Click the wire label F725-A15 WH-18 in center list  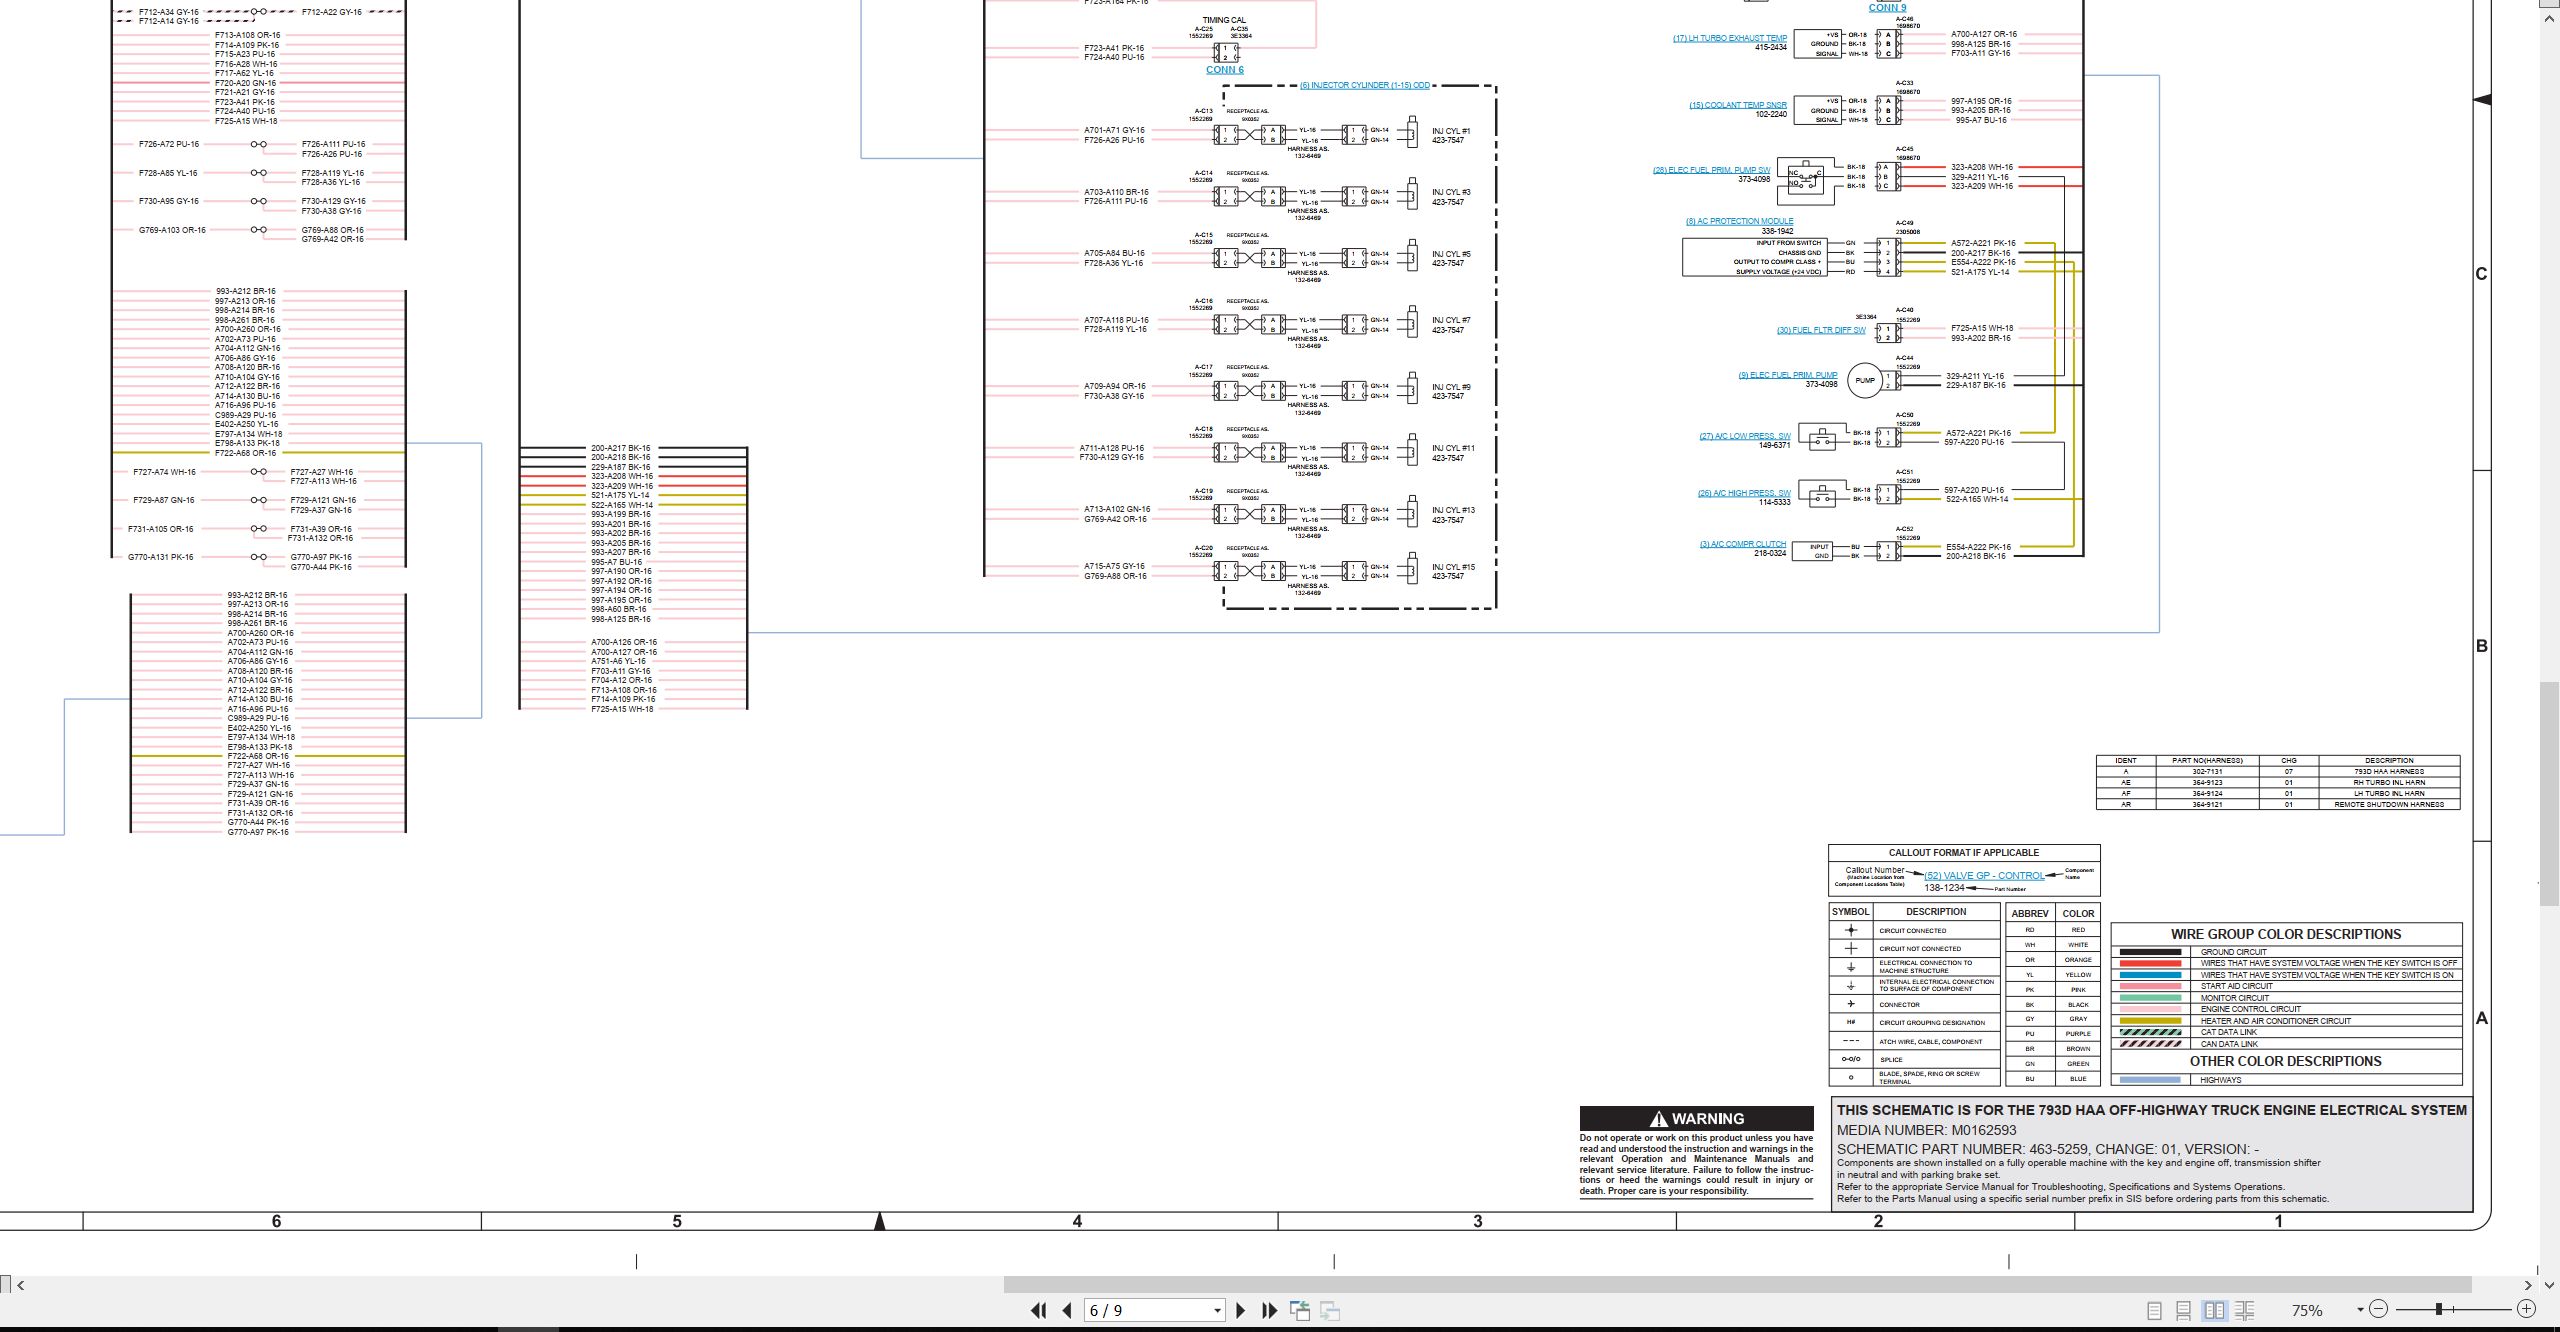622,709
